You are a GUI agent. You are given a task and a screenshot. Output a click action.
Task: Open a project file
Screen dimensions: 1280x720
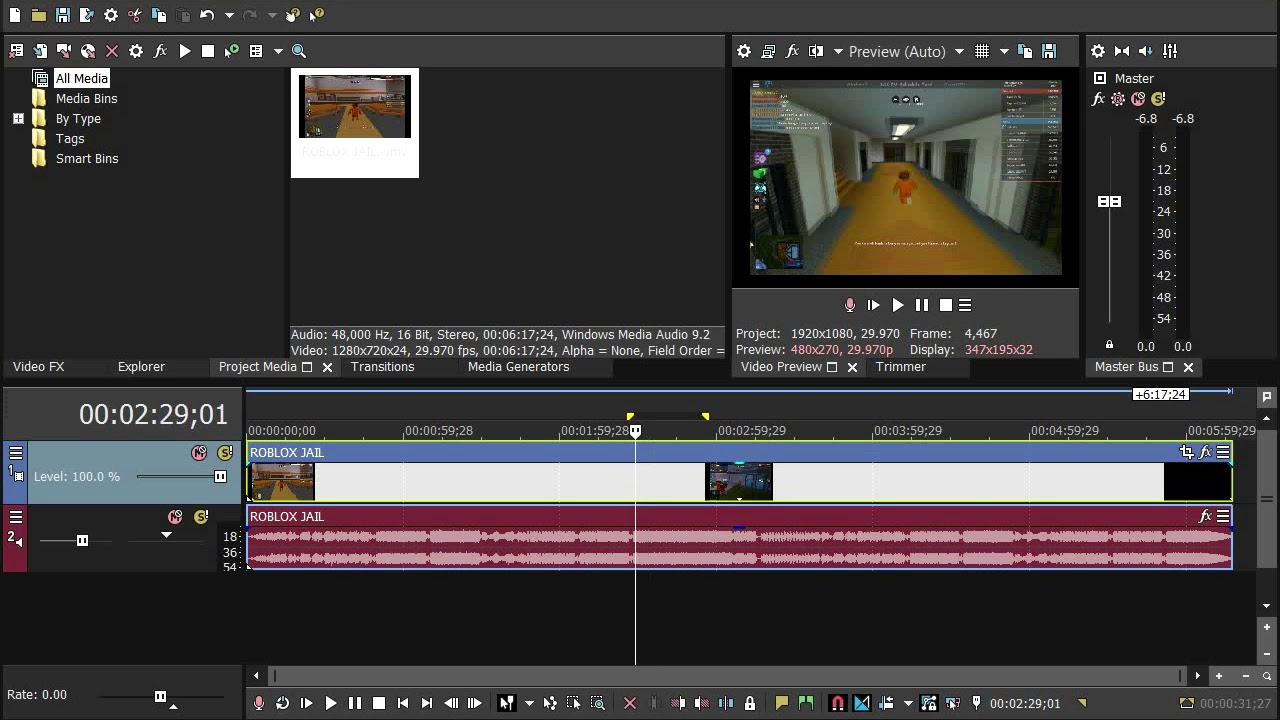coord(38,15)
